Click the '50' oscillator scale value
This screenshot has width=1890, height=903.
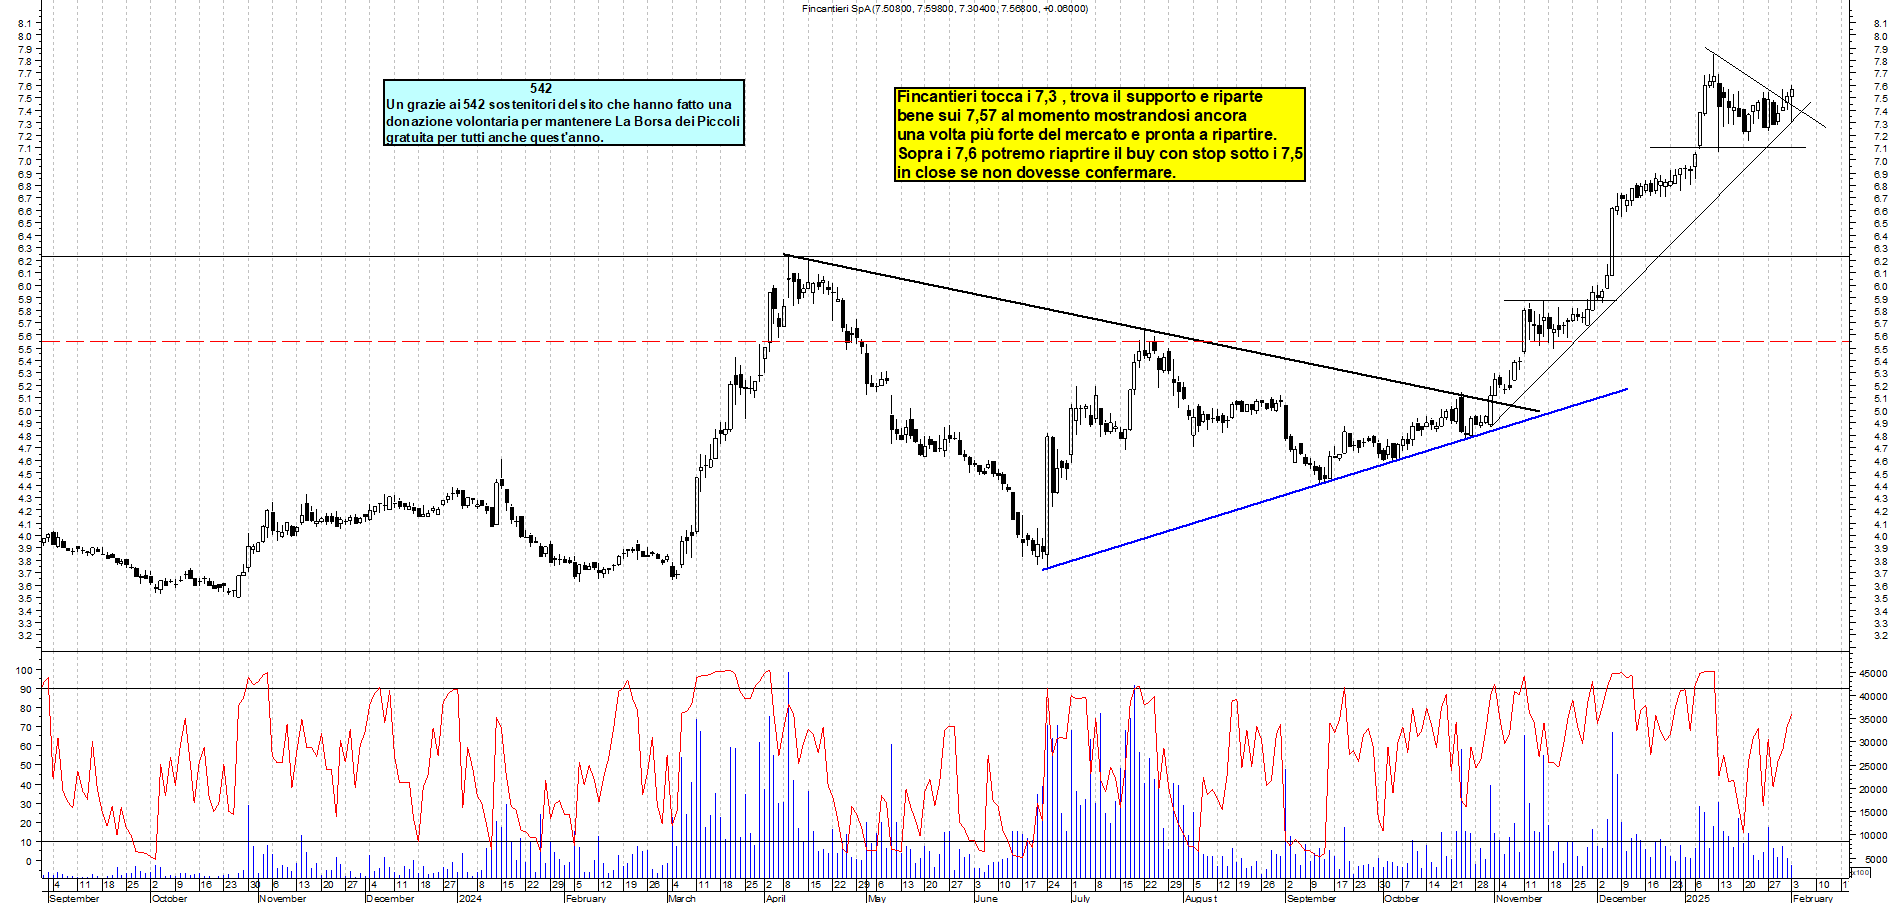27,766
